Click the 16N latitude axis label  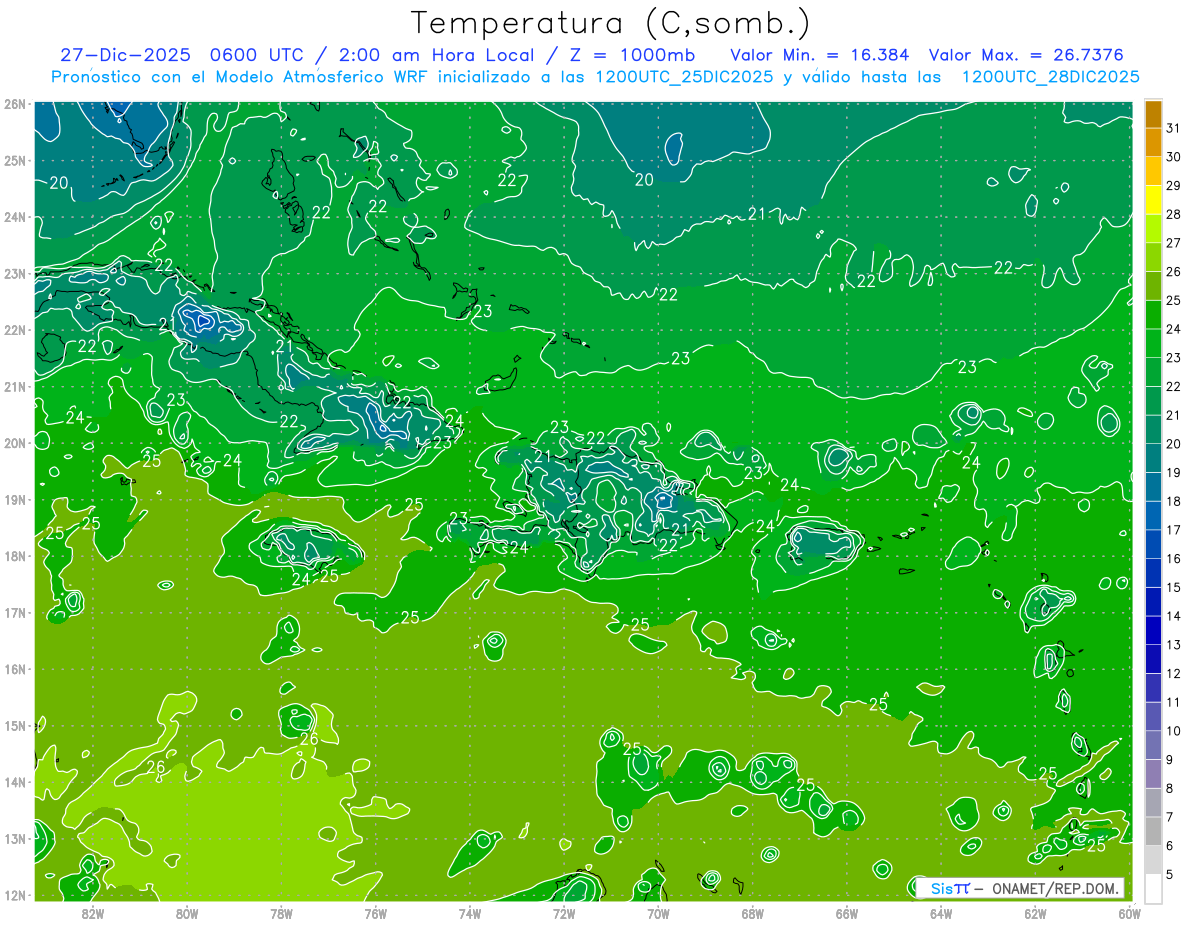coord(14,669)
